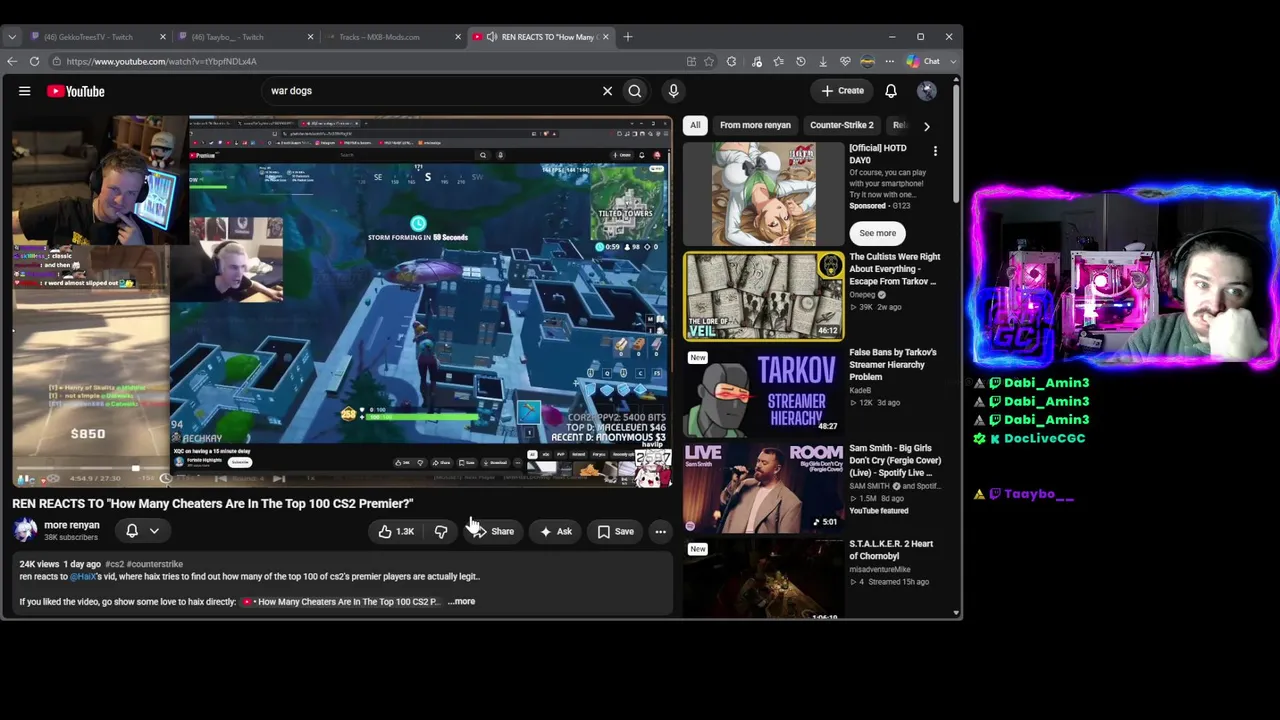The width and height of the screenshot is (1280, 720).
Task: Click the YouTube search magnifier button
Action: pos(635,91)
